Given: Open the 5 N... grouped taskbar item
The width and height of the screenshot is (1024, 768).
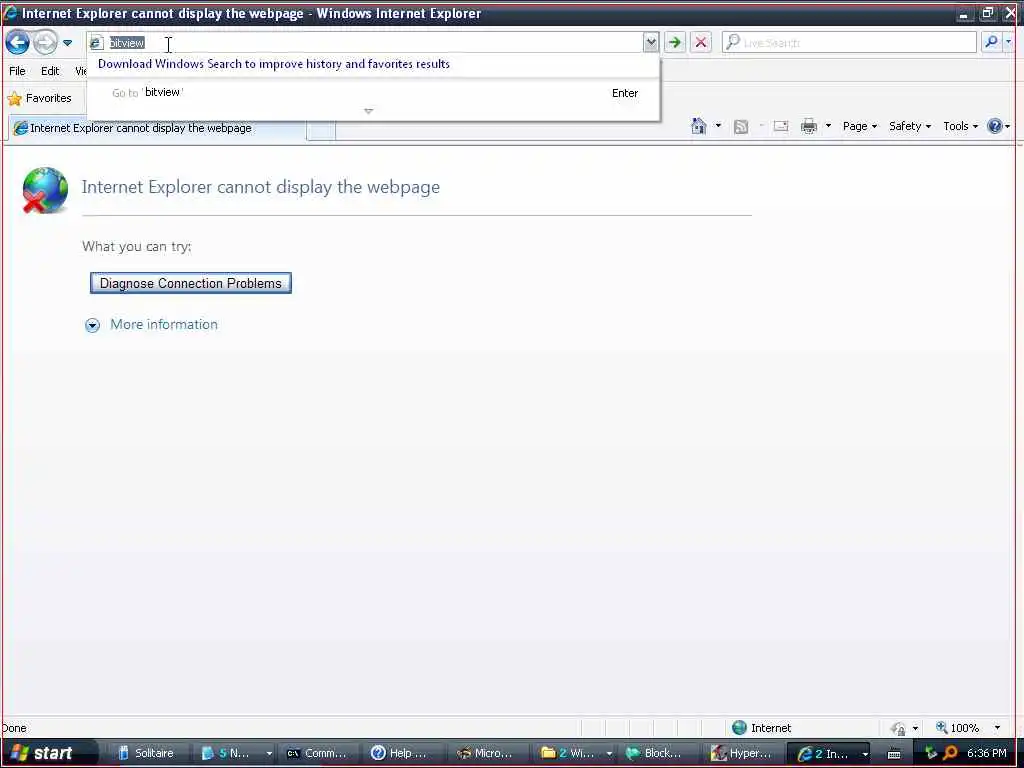Looking at the screenshot, I should point(234,753).
